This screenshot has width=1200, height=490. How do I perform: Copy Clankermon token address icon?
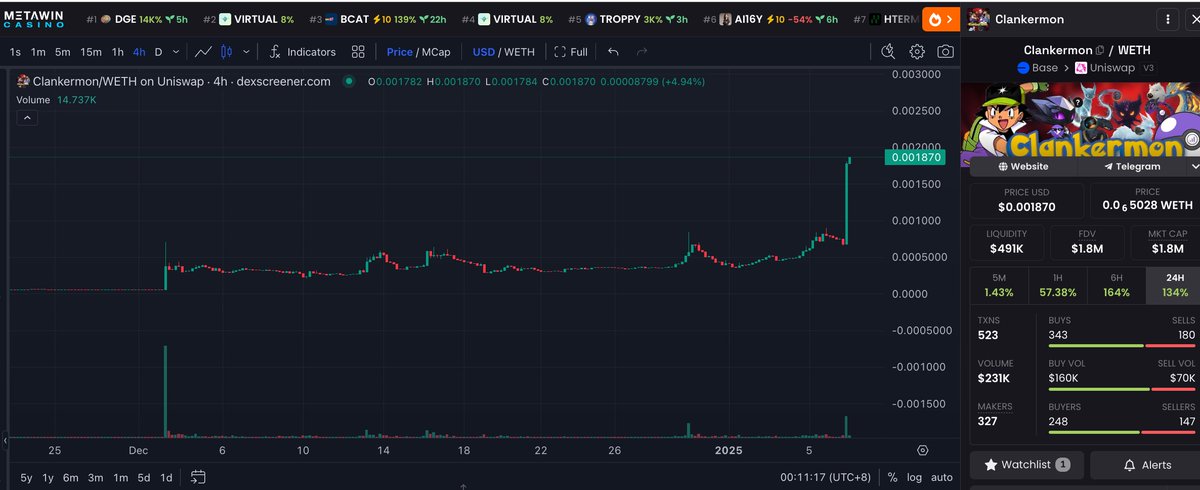(x=1099, y=50)
